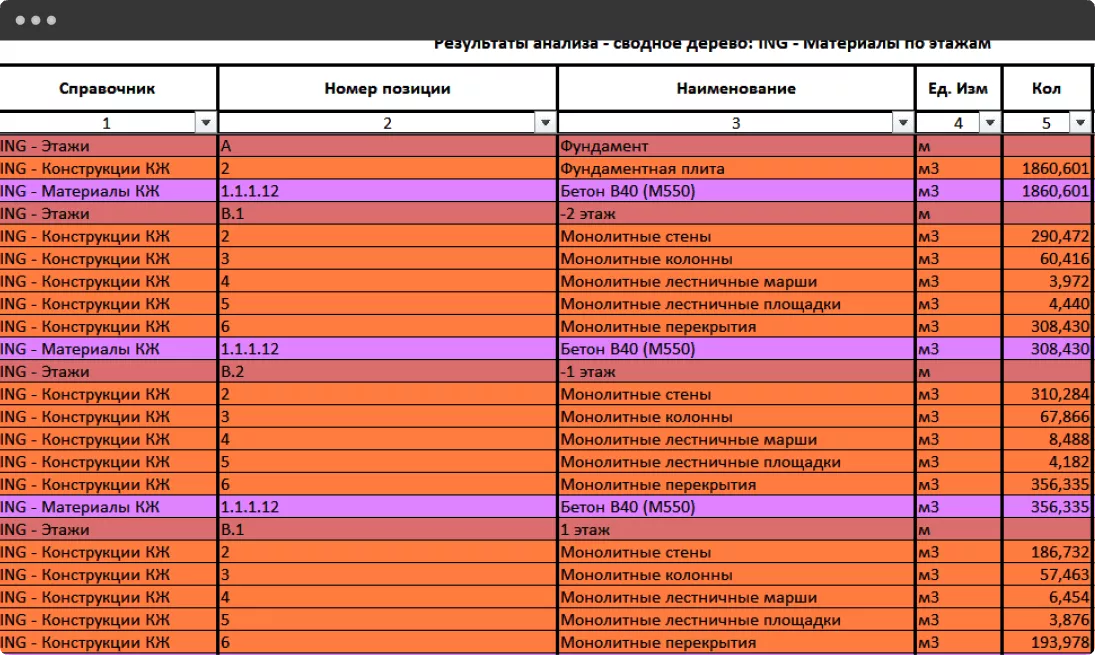
Task: Select the quantity cell showing 290,472
Action: pos(1046,236)
